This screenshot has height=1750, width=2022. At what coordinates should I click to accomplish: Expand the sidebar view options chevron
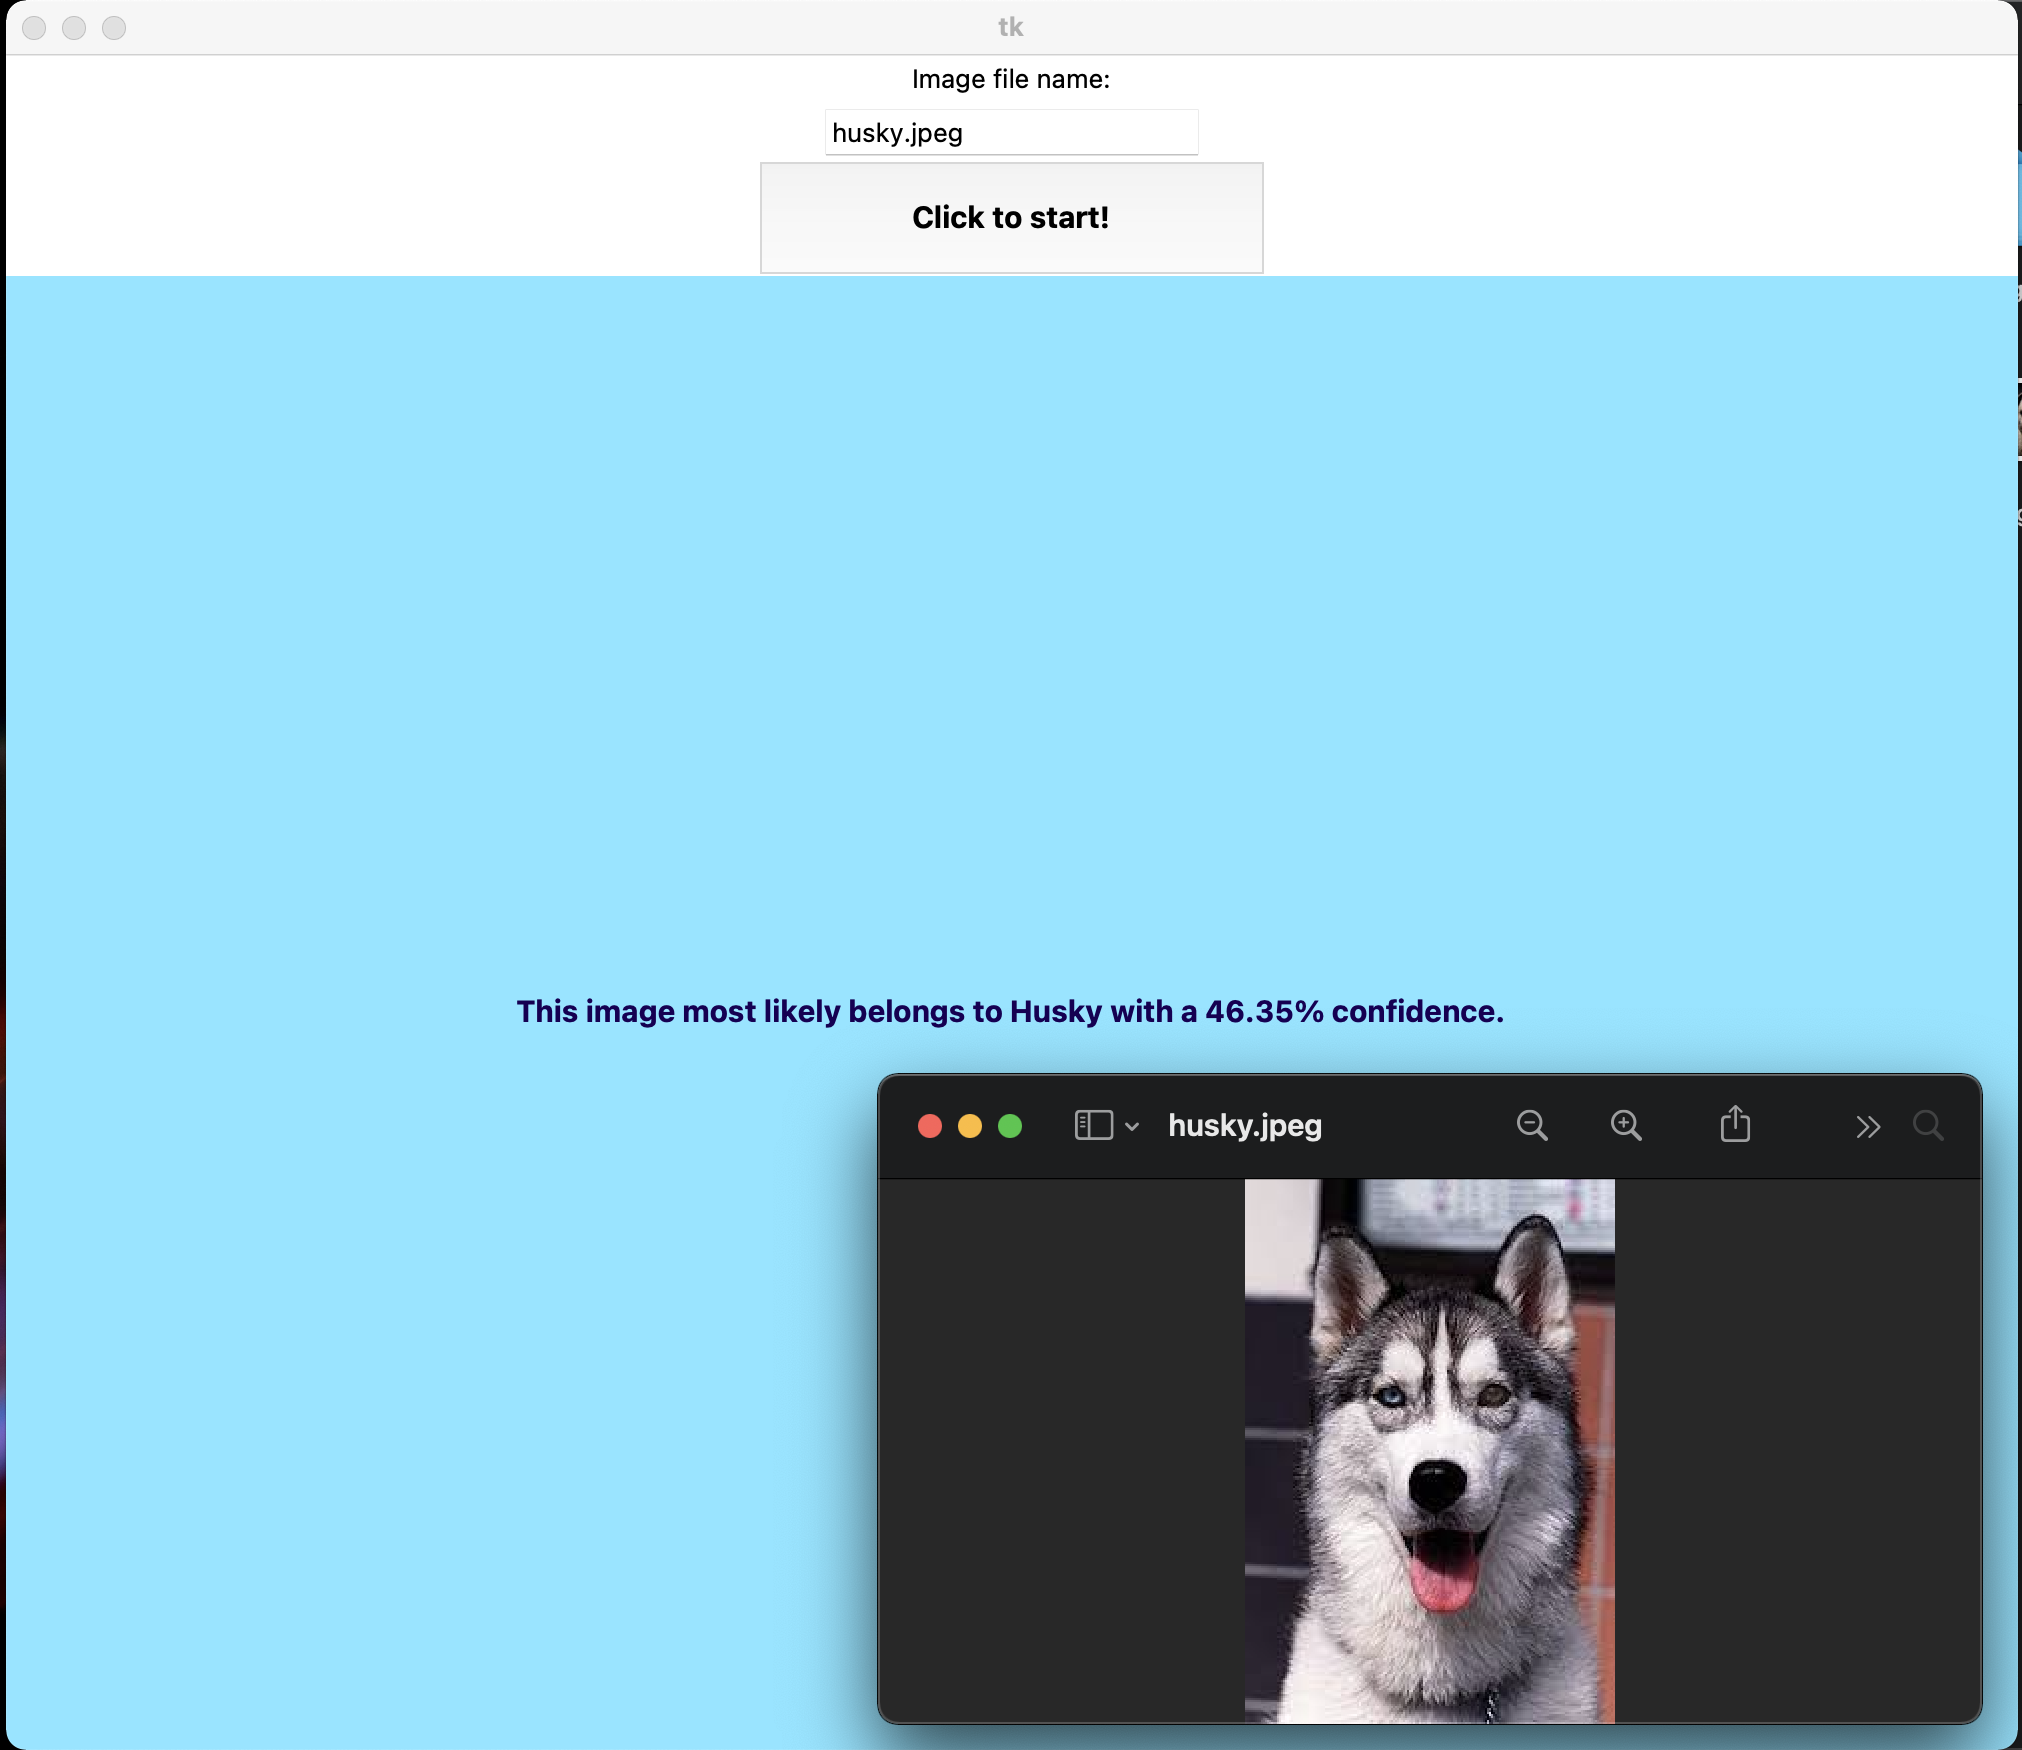point(1132,1127)
